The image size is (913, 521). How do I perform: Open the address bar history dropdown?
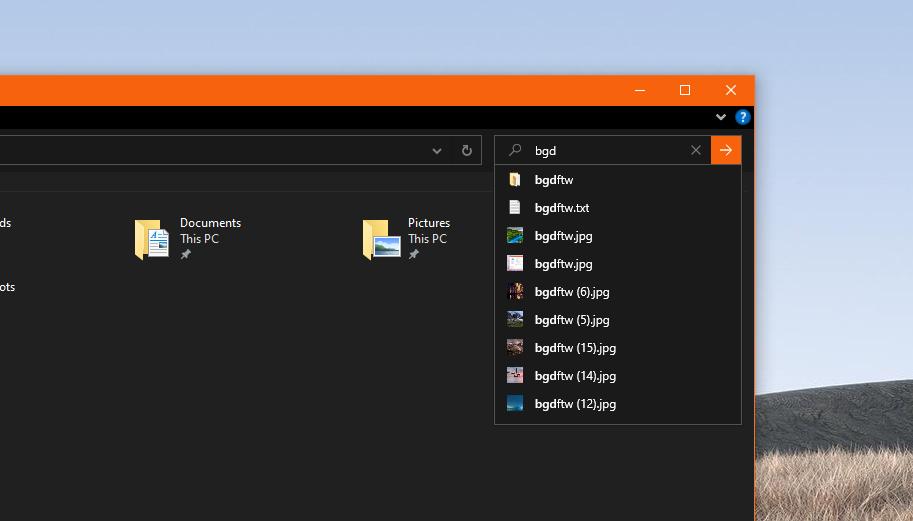[x=437, y=151]
